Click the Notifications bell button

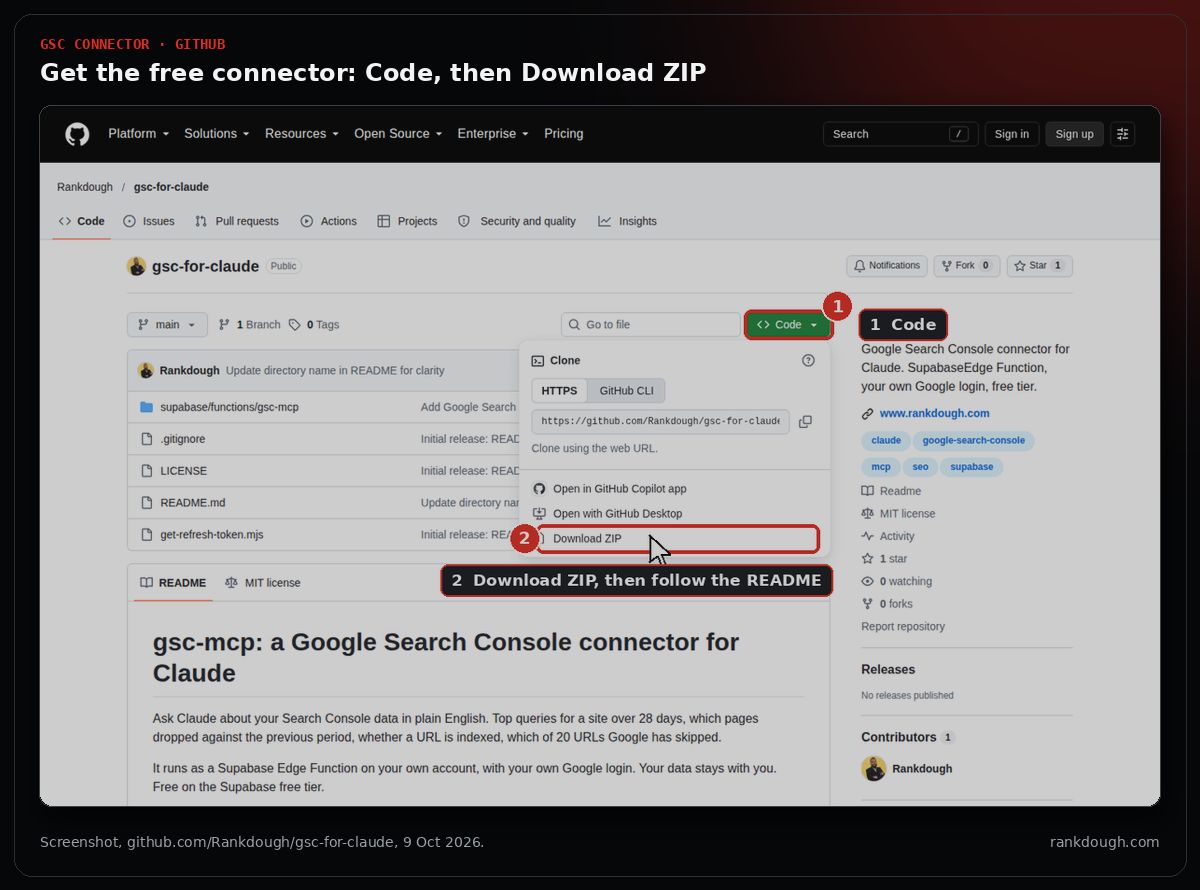click(886, 266)
